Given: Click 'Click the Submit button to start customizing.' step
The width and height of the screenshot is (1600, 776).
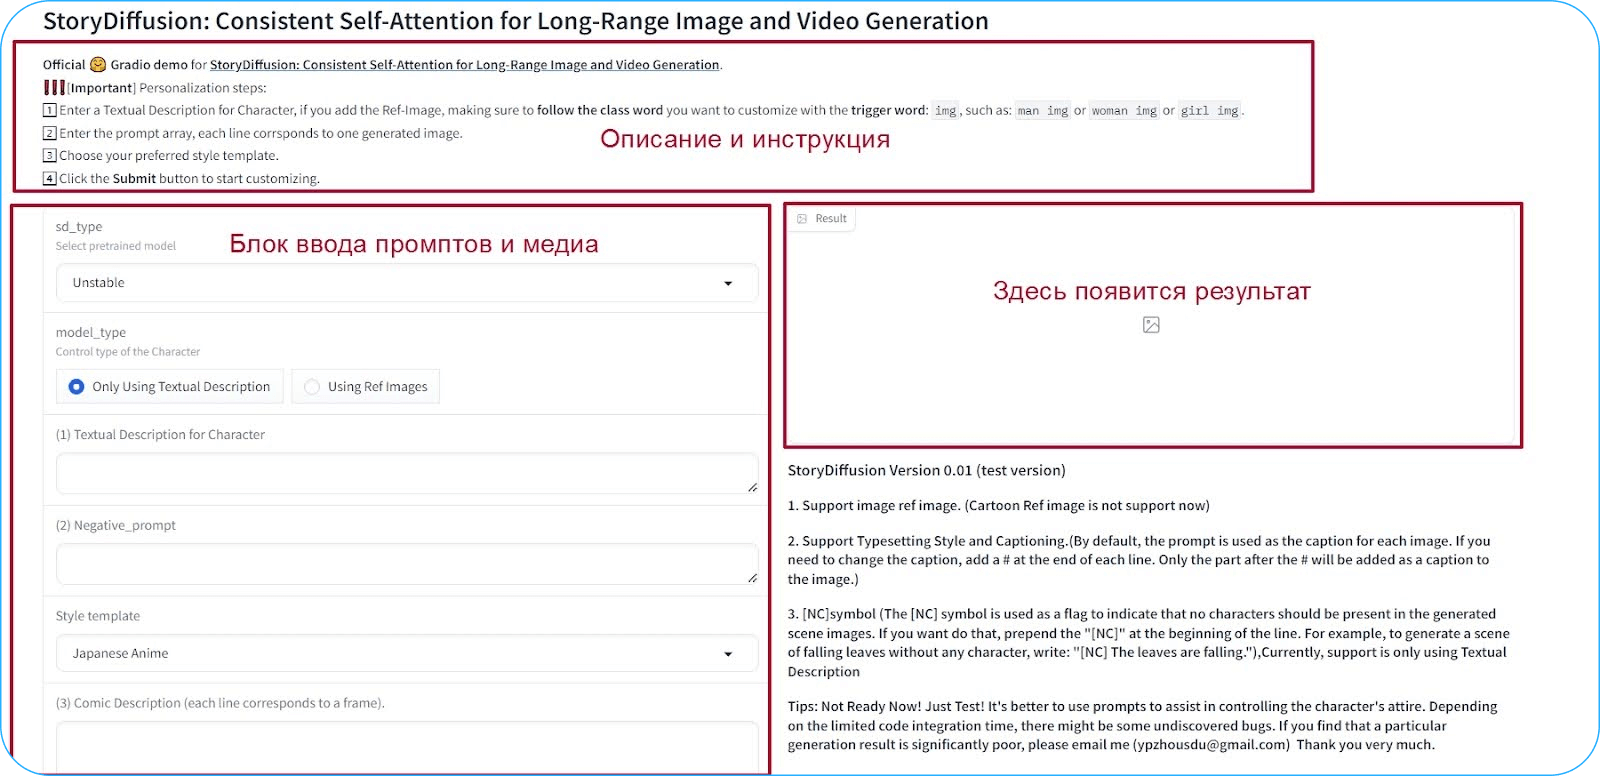Looking at the screenshot, I should [181, 179].
